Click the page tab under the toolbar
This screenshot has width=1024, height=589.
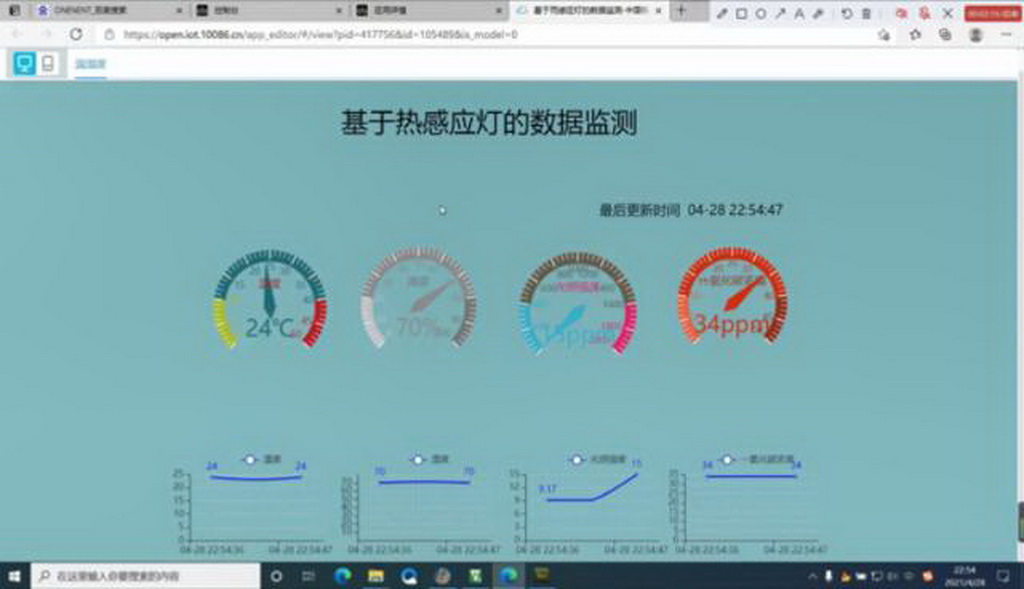click(91, 65)
